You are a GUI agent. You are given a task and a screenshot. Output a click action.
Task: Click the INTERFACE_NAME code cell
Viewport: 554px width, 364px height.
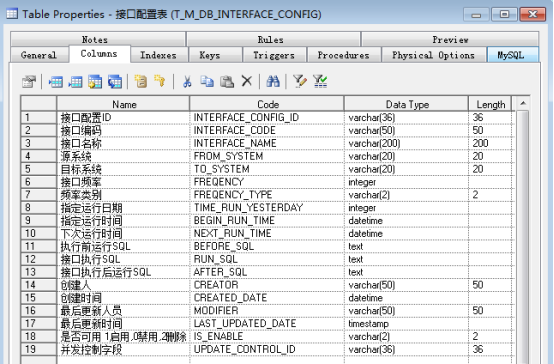[267, 143]
